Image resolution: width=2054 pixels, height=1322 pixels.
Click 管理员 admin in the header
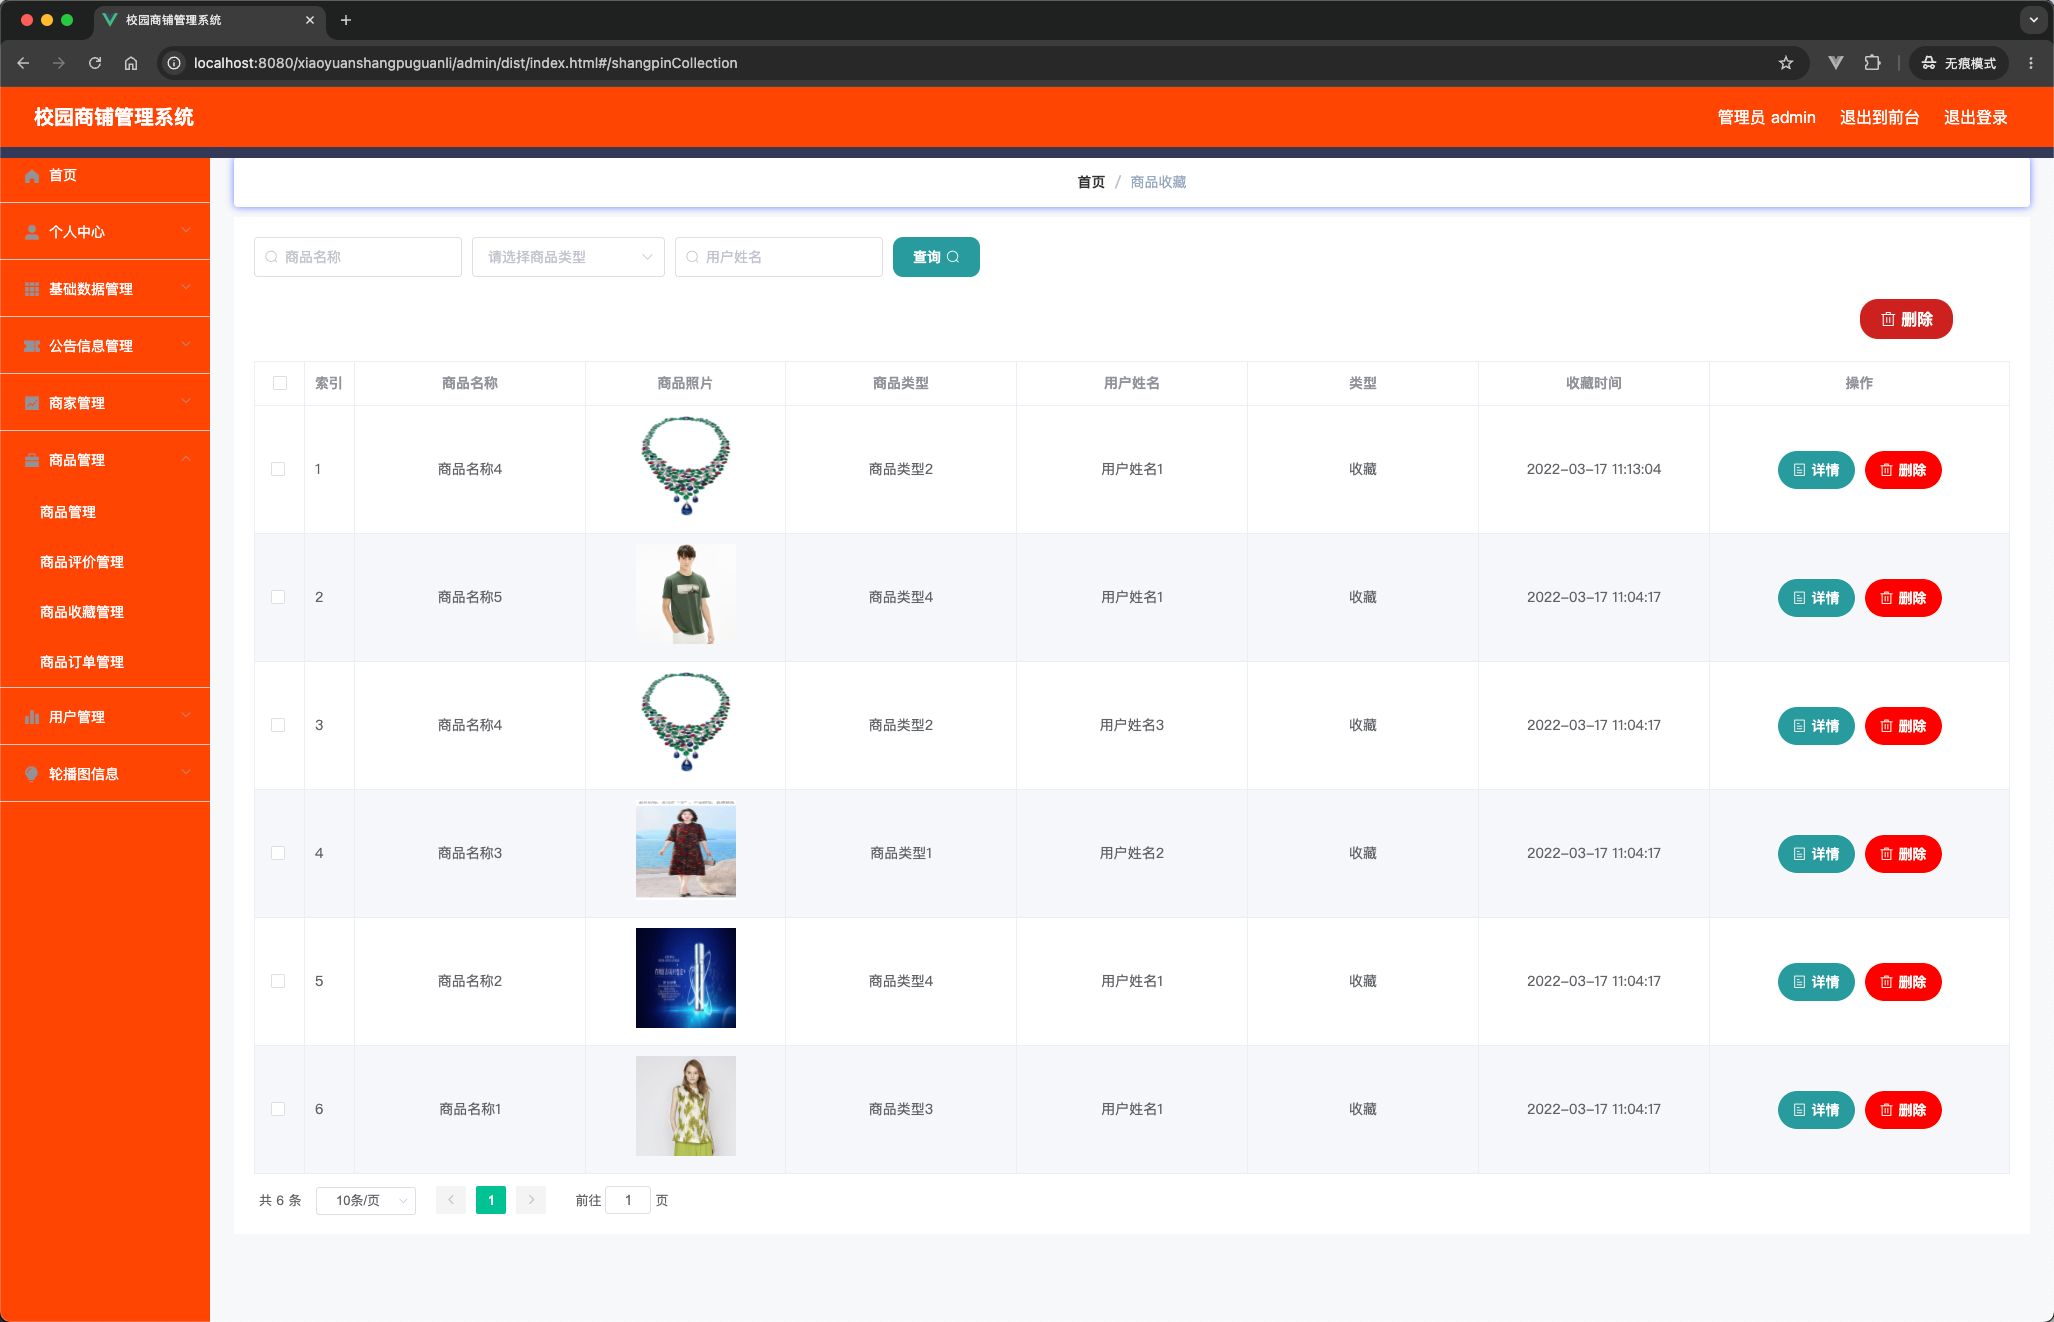pos(1766,117)
